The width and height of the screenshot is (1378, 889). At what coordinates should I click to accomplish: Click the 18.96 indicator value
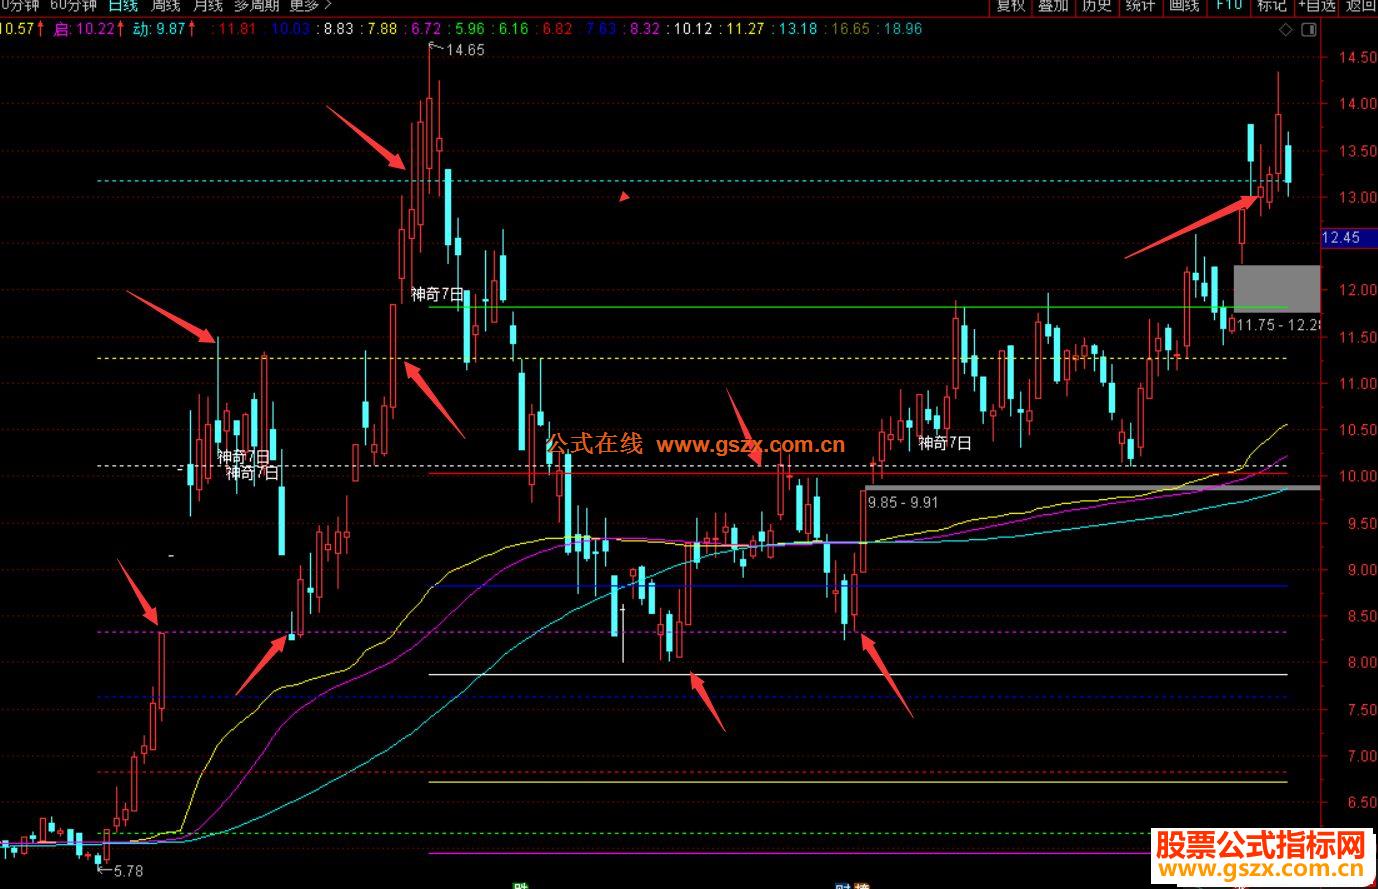903,29
